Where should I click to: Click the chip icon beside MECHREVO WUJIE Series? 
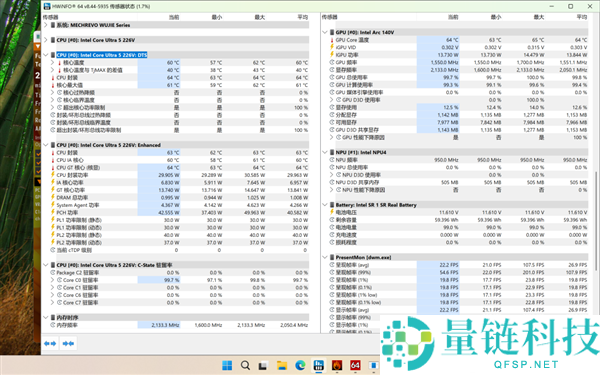(x=53, y=25)
